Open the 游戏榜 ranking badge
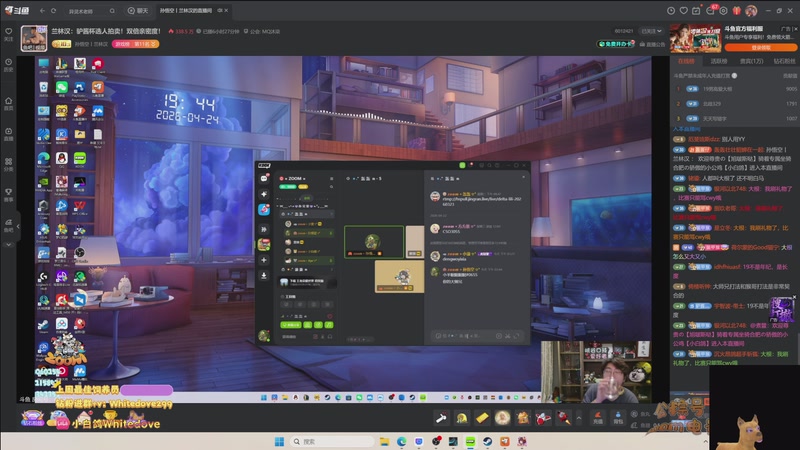This screenshot has width=800, height=450. pyautogui.click(x=136, y=44)
